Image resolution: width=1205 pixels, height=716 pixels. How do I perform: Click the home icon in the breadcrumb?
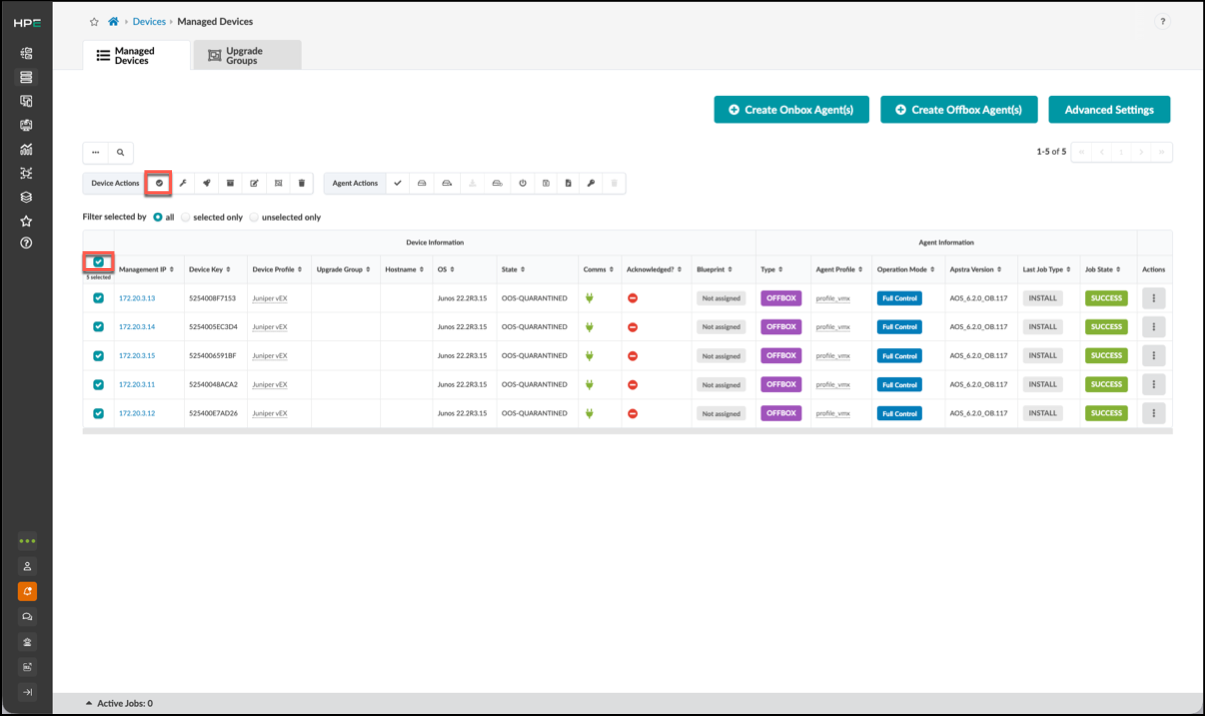pyautogui.click(x=114, y=21)
